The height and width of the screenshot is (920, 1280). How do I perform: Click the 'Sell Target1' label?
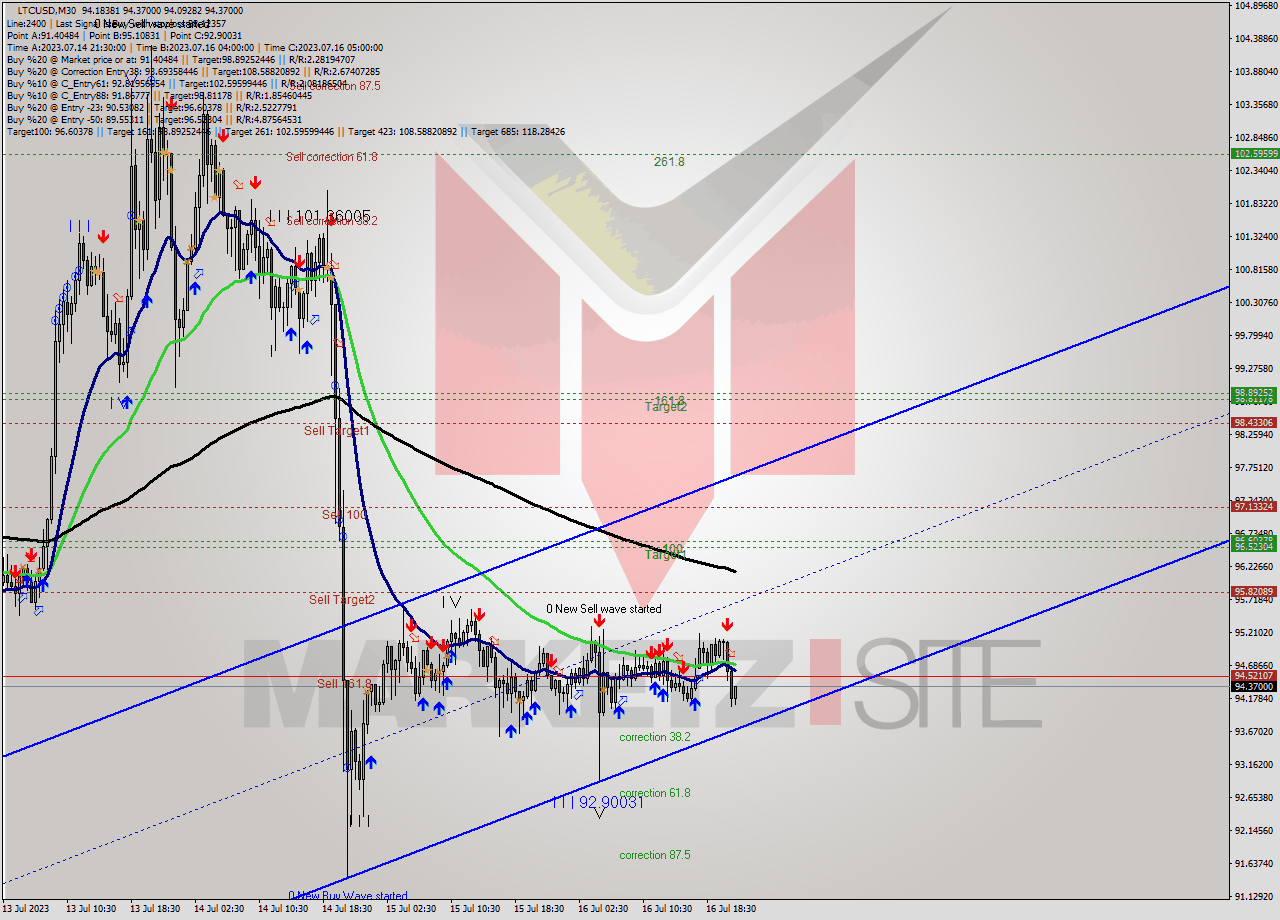pos(337,431)
